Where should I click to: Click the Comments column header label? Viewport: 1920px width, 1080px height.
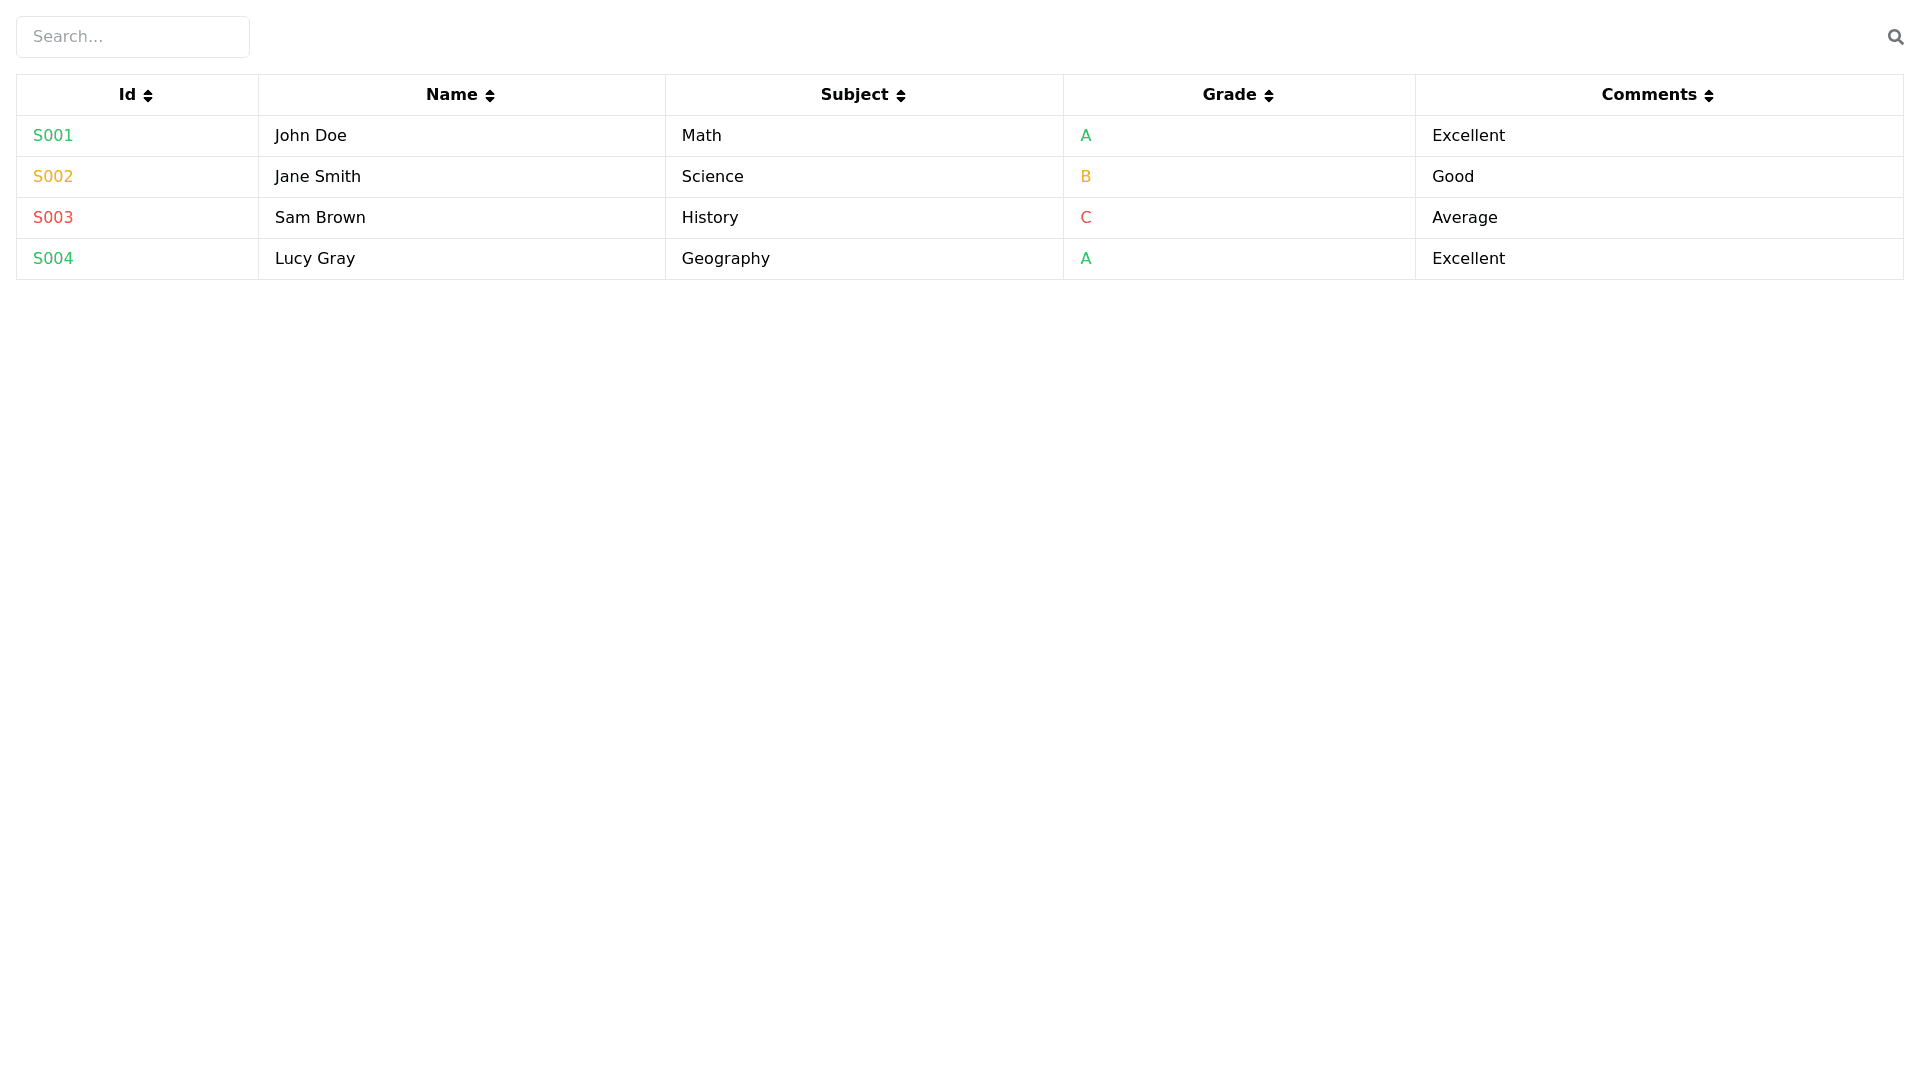pyautogui.click(x=1648, y=95)
